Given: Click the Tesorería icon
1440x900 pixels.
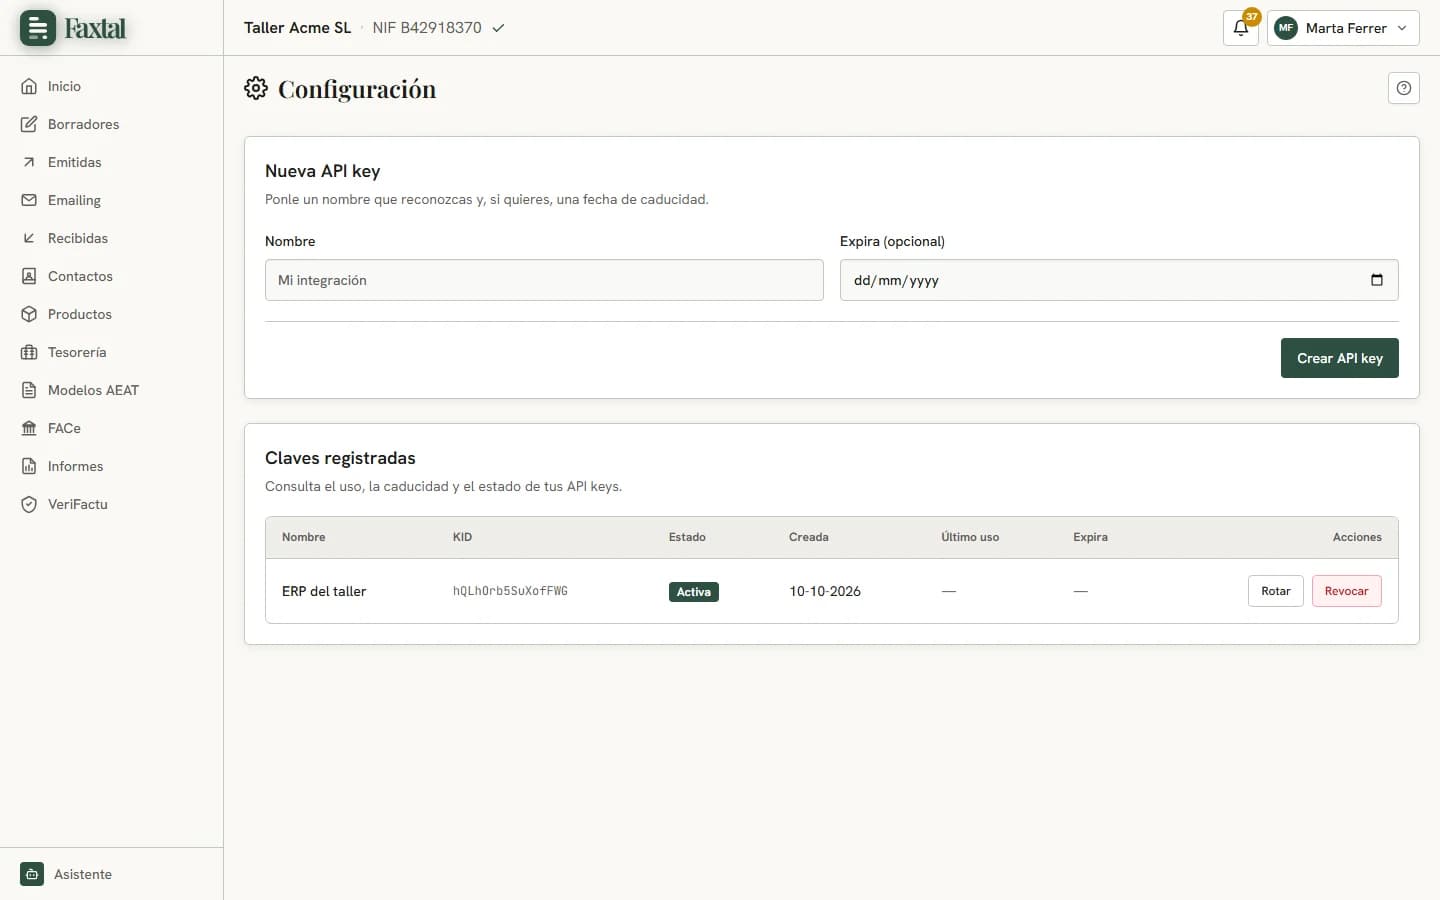Looking at the screenshot, I should coord(29,352).
